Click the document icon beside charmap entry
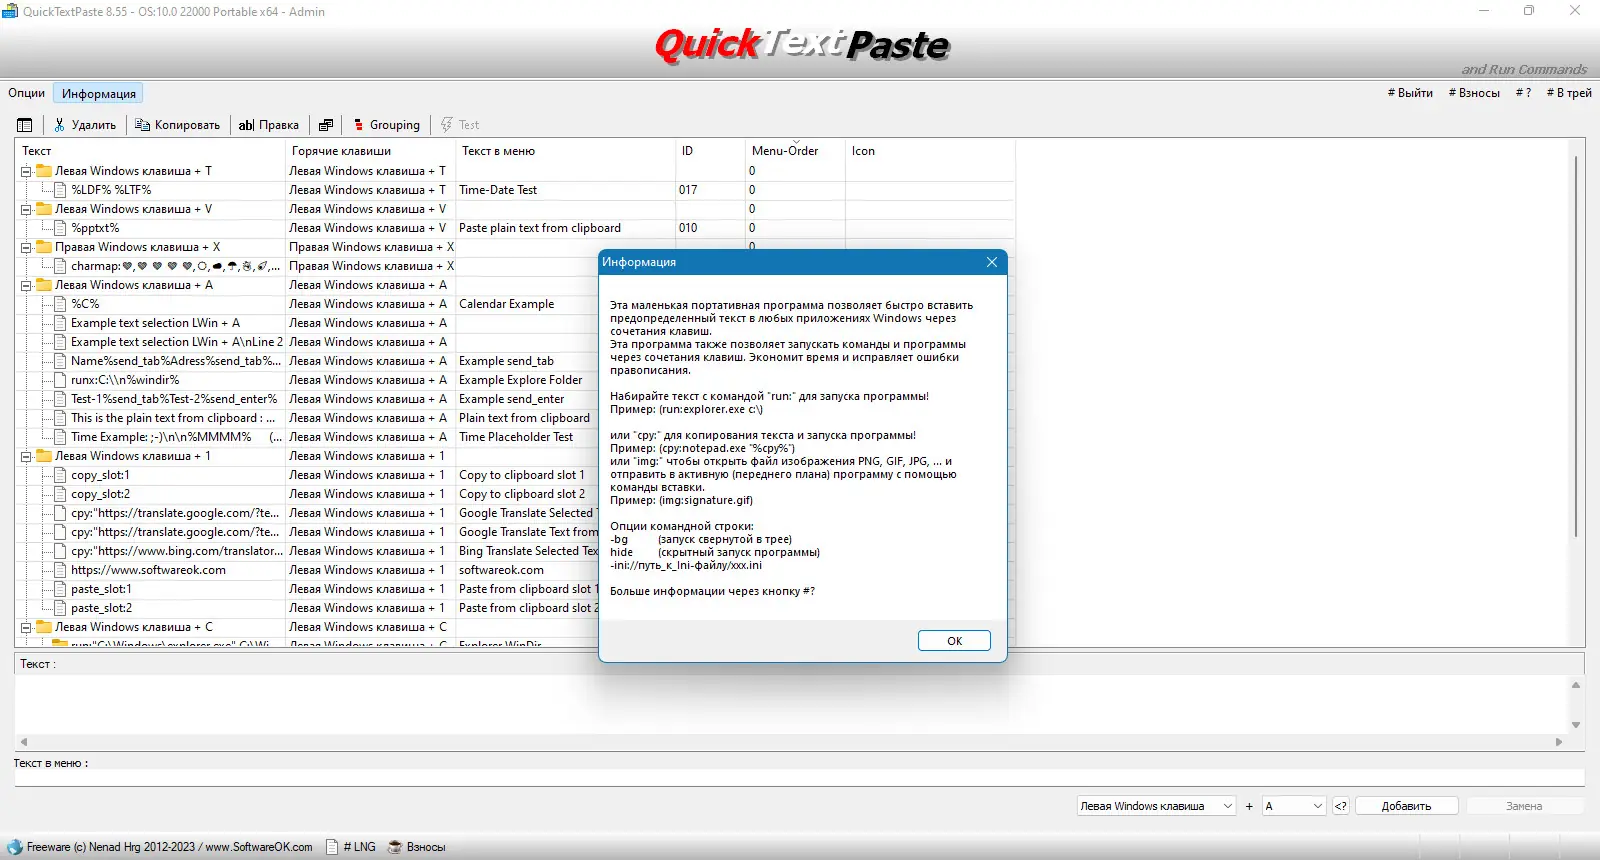 coord(60,266)
